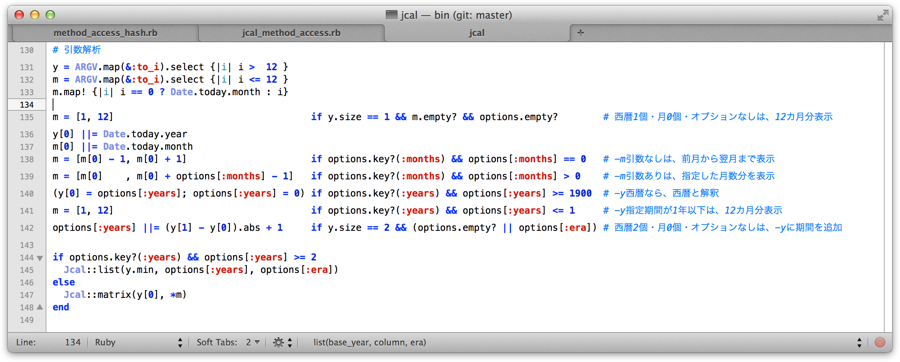Click 'options.empty?' on line 135
Viewport: 900px width, 362px height.
518,117
